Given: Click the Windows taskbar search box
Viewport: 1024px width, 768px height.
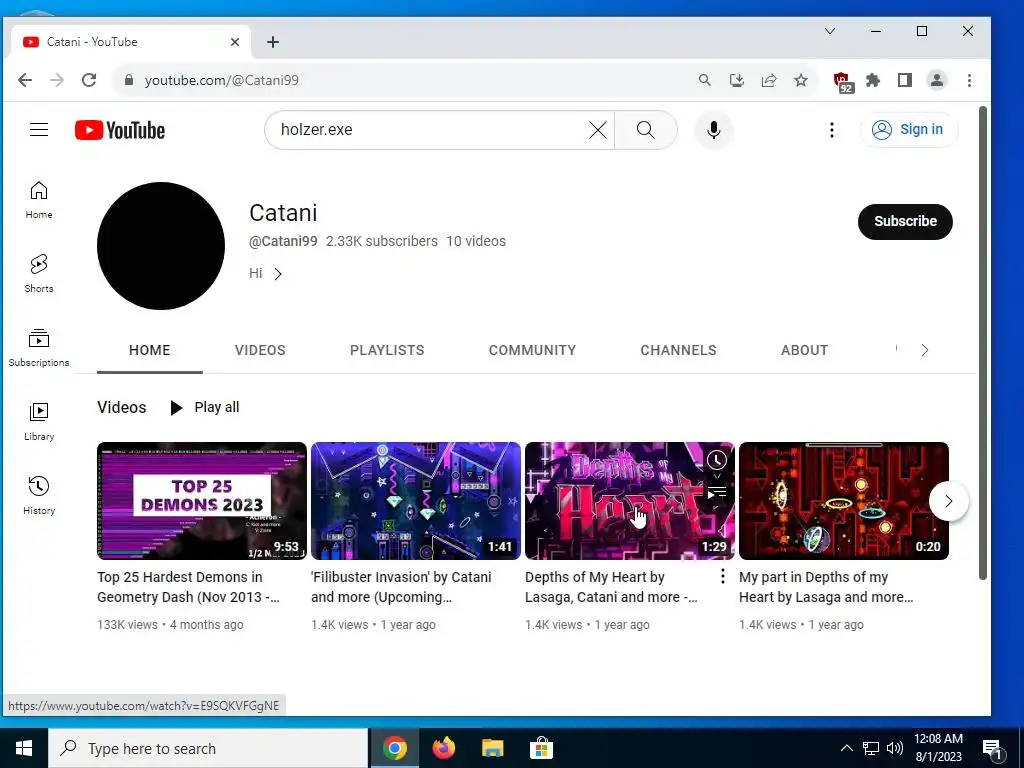Looking at the screenshot, I should tap(208, 748).
